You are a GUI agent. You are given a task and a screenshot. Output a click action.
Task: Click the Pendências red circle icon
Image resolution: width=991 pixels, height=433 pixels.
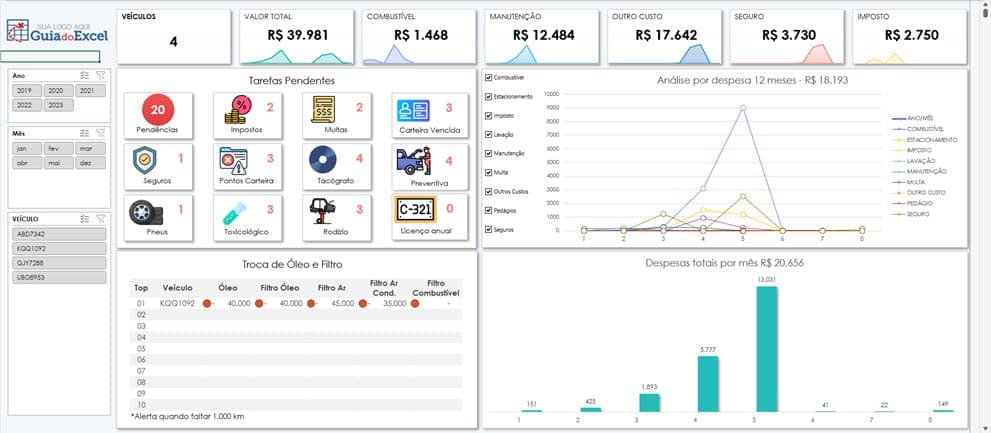(x=158, y=109)
